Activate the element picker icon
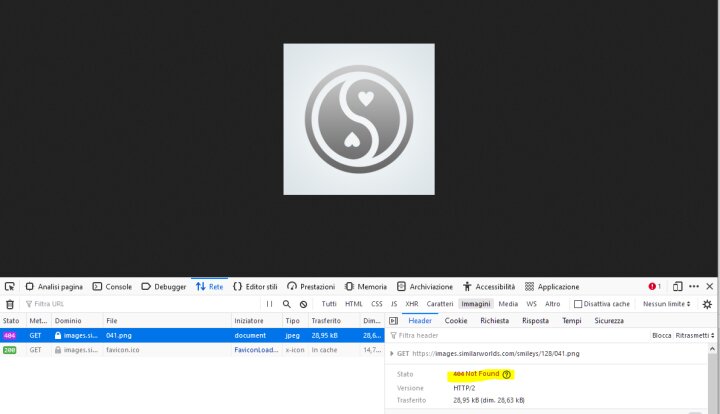The width and height of the screenshot is (720, 414). tap(10, 286)
